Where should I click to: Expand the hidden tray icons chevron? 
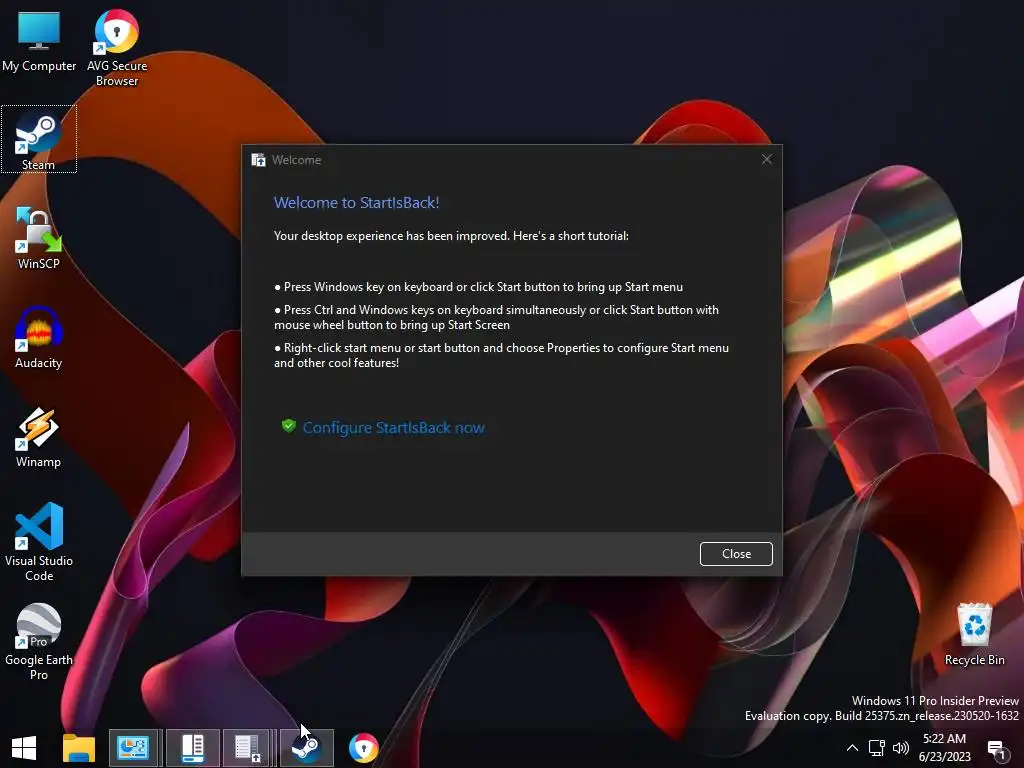click(x=852, y=748)
